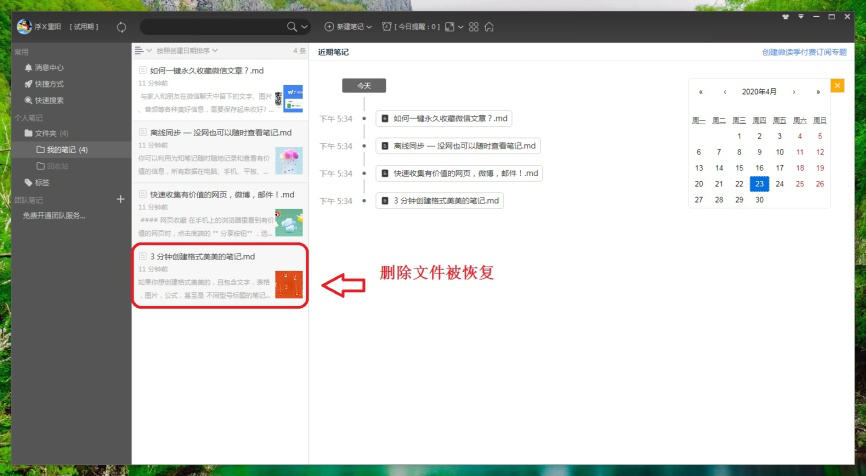
Task: Click the fullscreen view icon in toolbar
Action: pyautogui.click(x=450, y=27)
